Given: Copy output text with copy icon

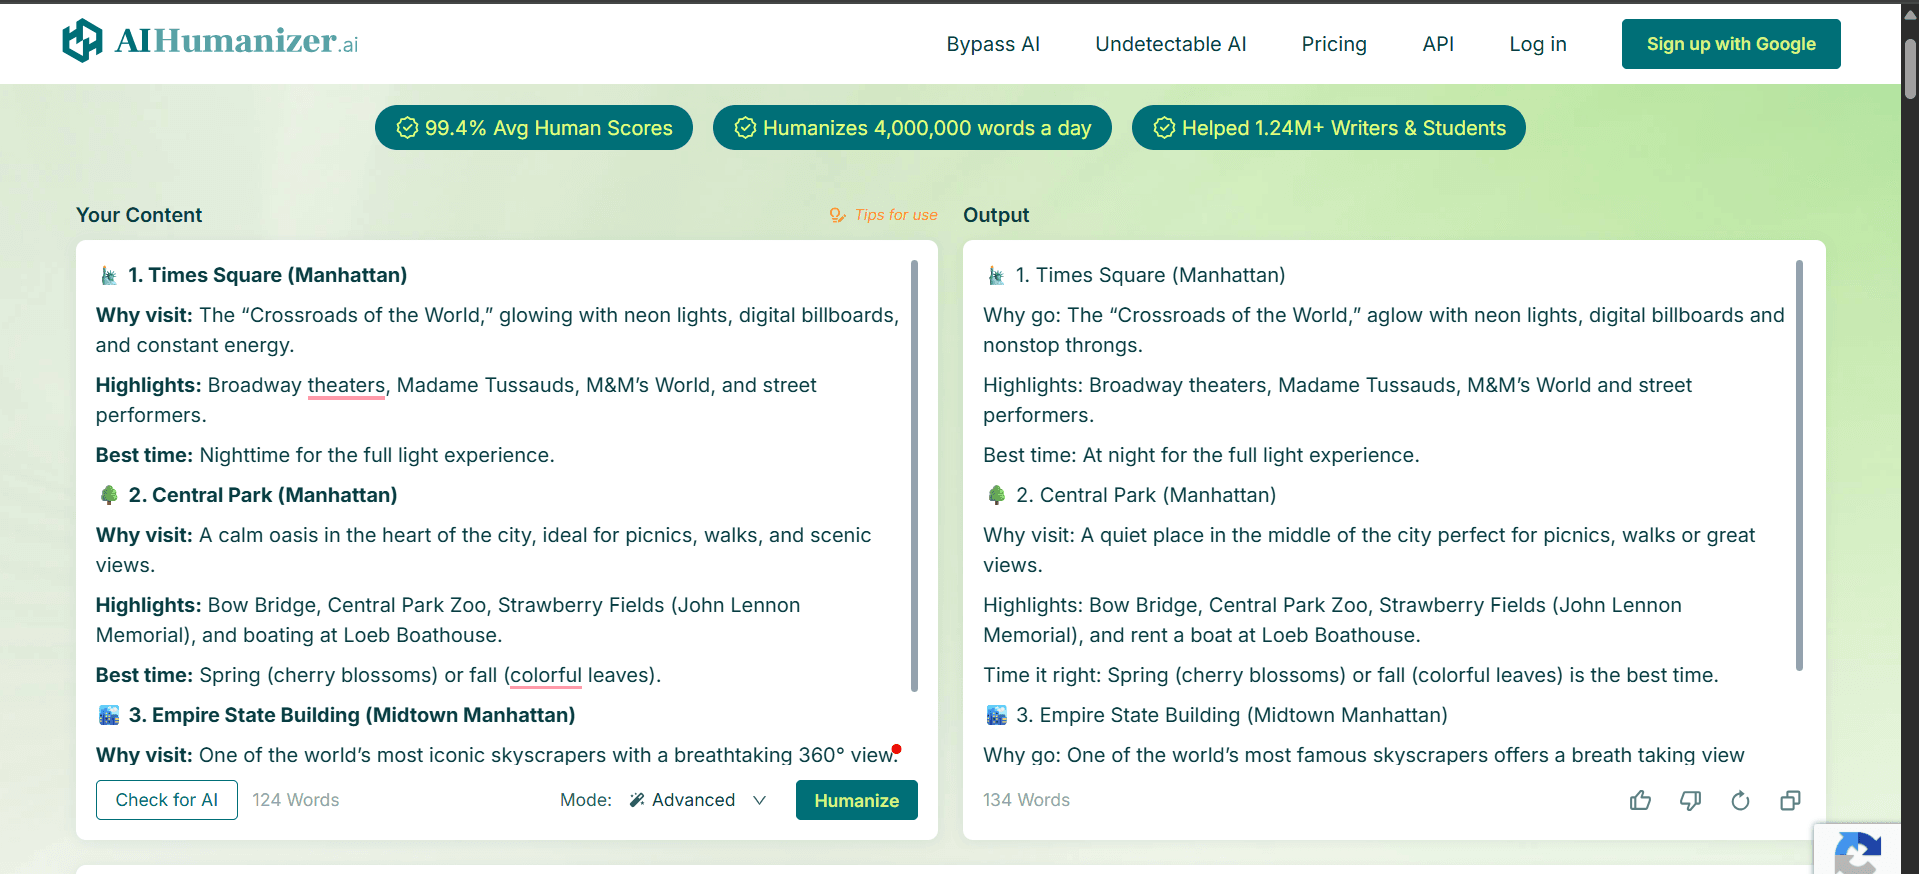Looking at the screenshot, I should [x=1790, y=800].
